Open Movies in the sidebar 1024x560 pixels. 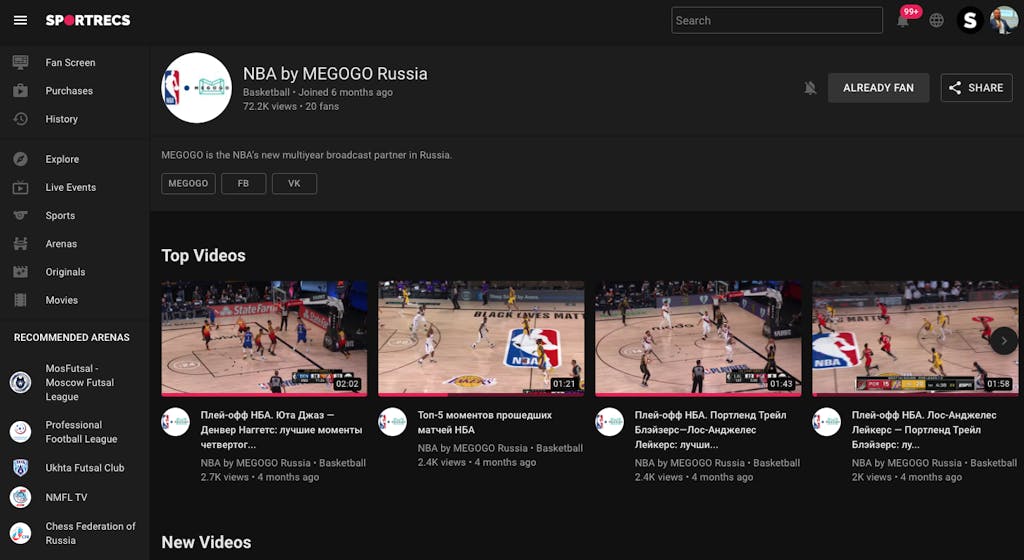point(61,300)
